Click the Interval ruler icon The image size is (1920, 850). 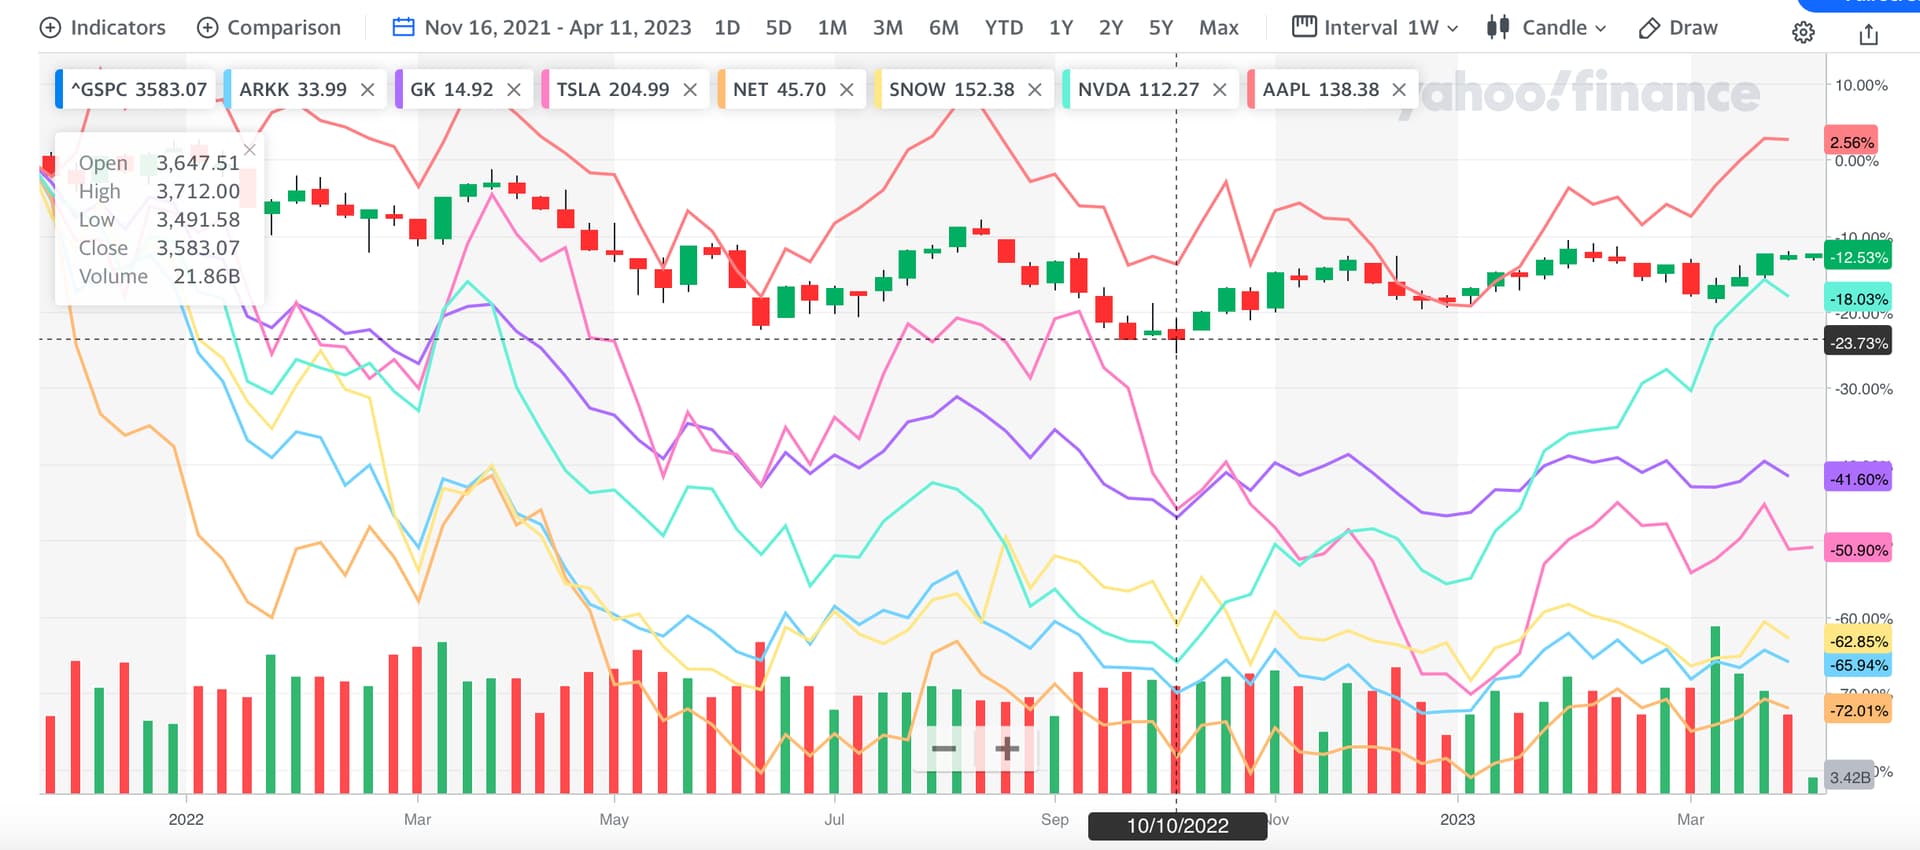tap(1304, 27)
